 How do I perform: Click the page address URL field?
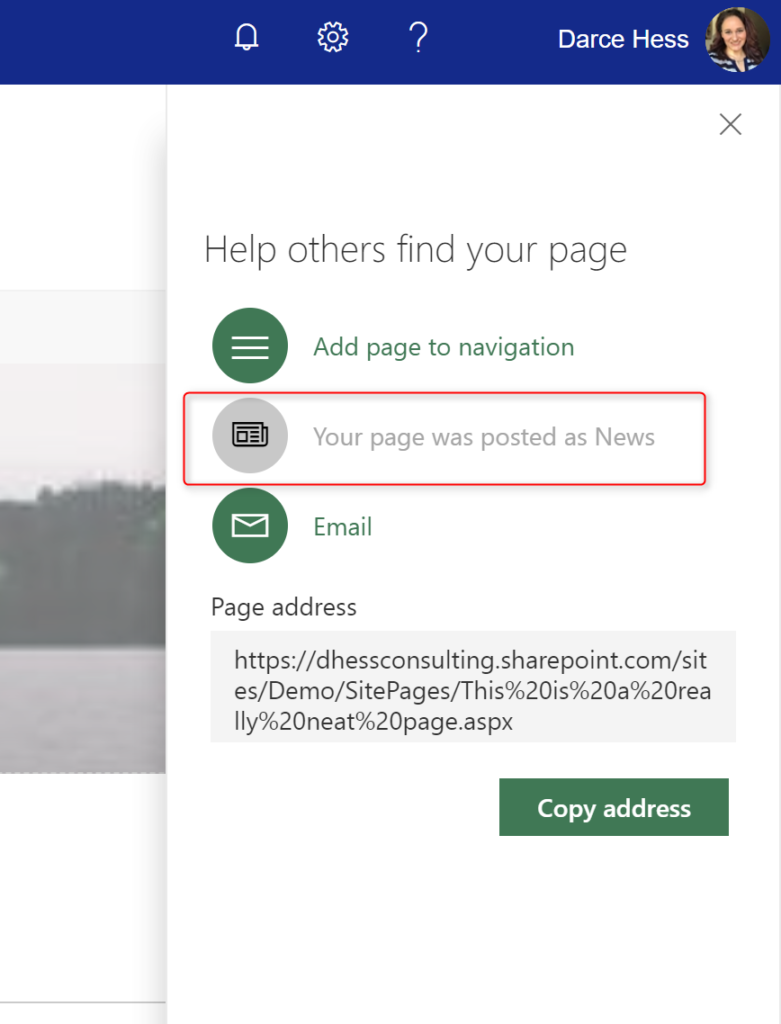[473, 686]
